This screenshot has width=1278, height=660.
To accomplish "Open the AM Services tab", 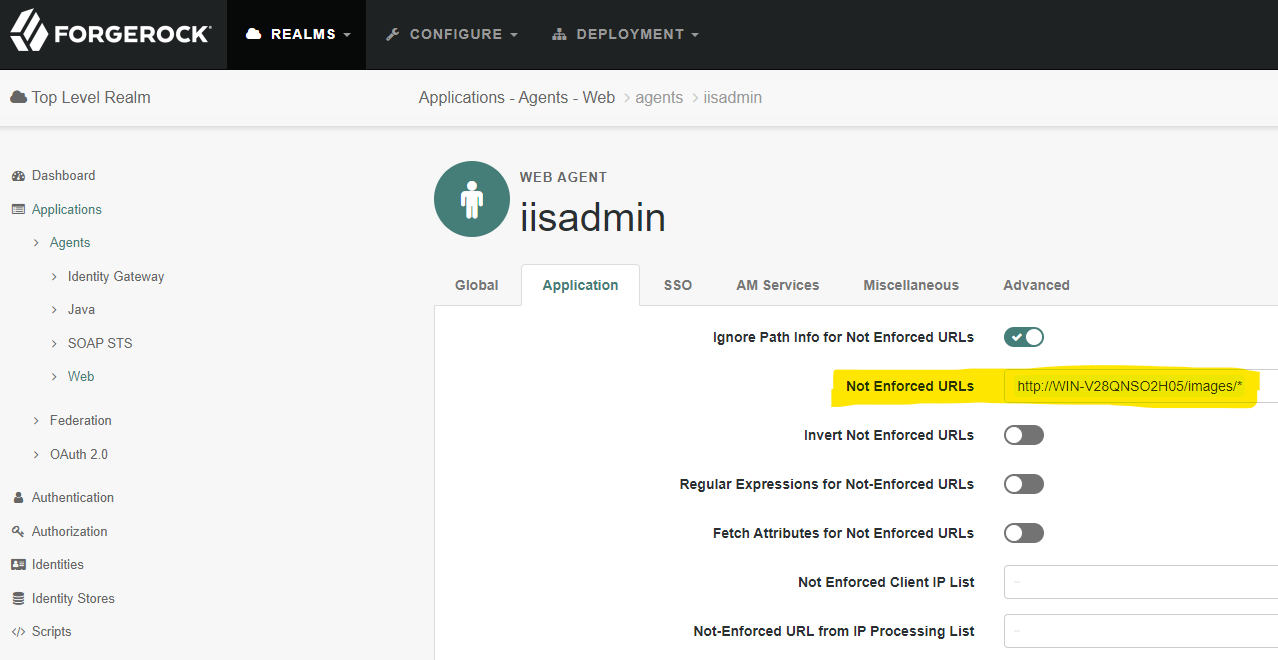I will [778, 285].
